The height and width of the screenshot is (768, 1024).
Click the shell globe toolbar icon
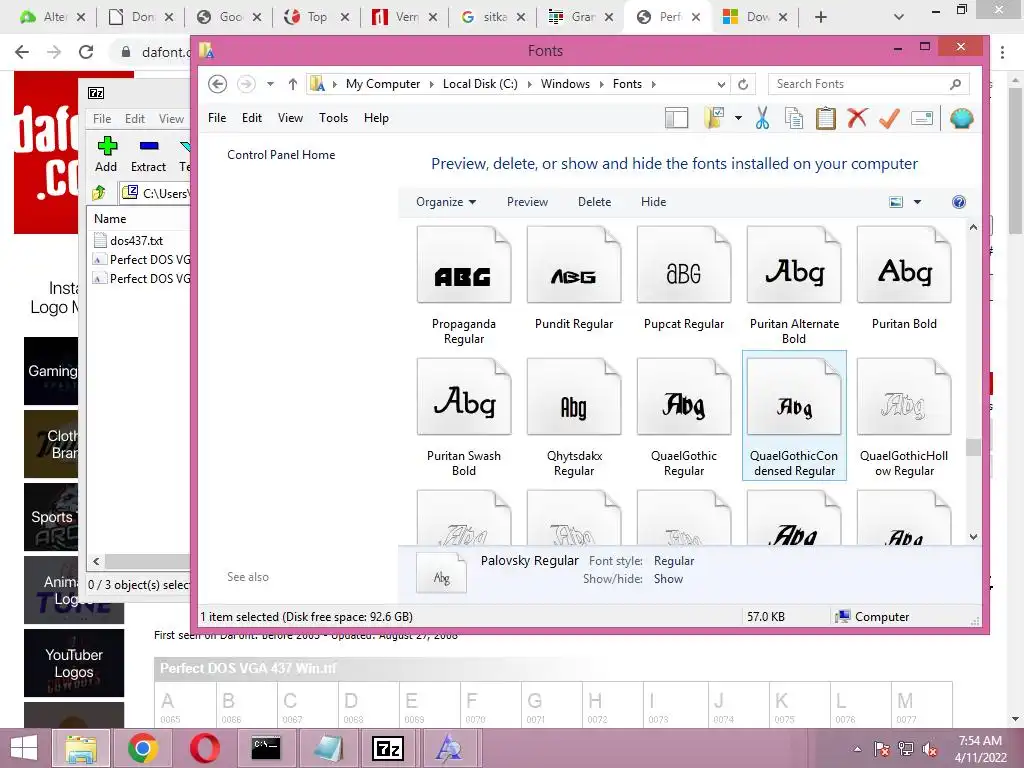[961, 118]
